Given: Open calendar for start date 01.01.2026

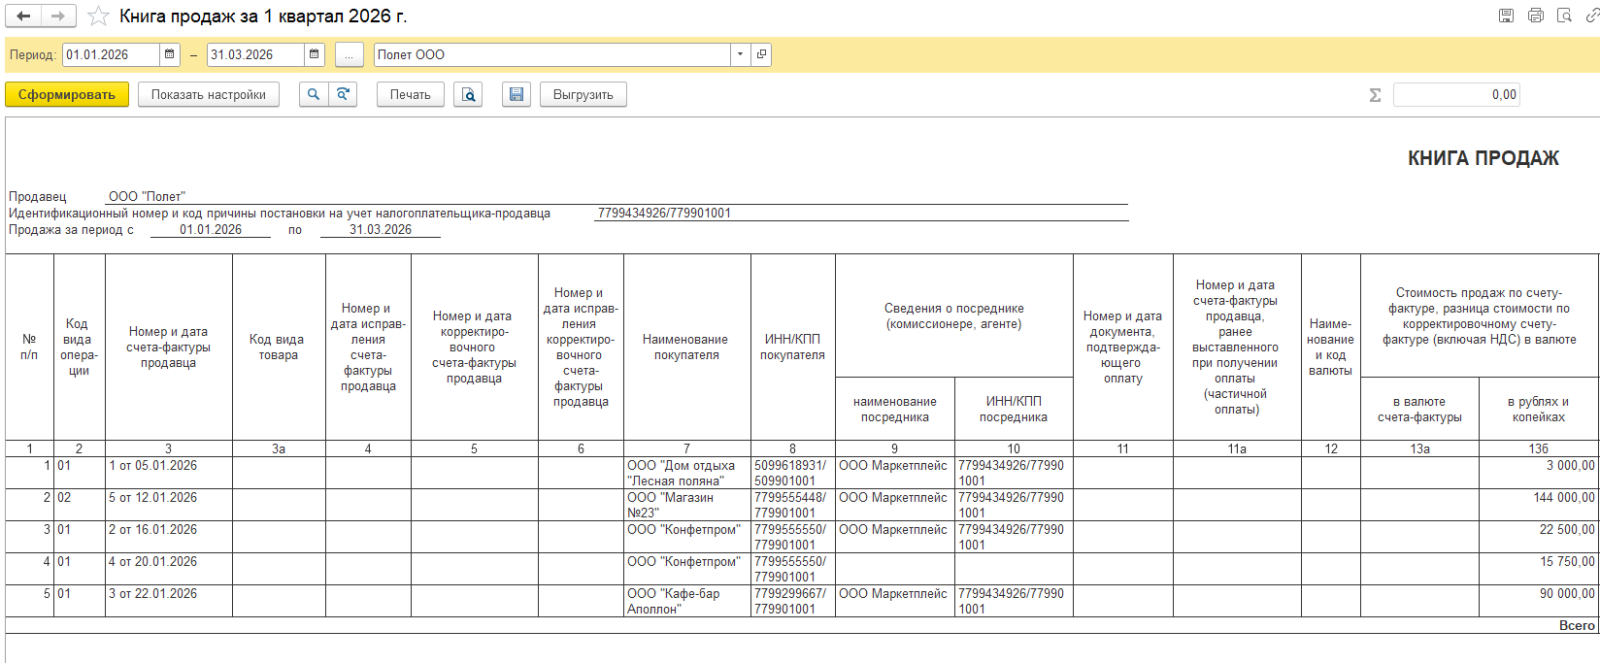Looking at the screenshot, I should (170, 55).
